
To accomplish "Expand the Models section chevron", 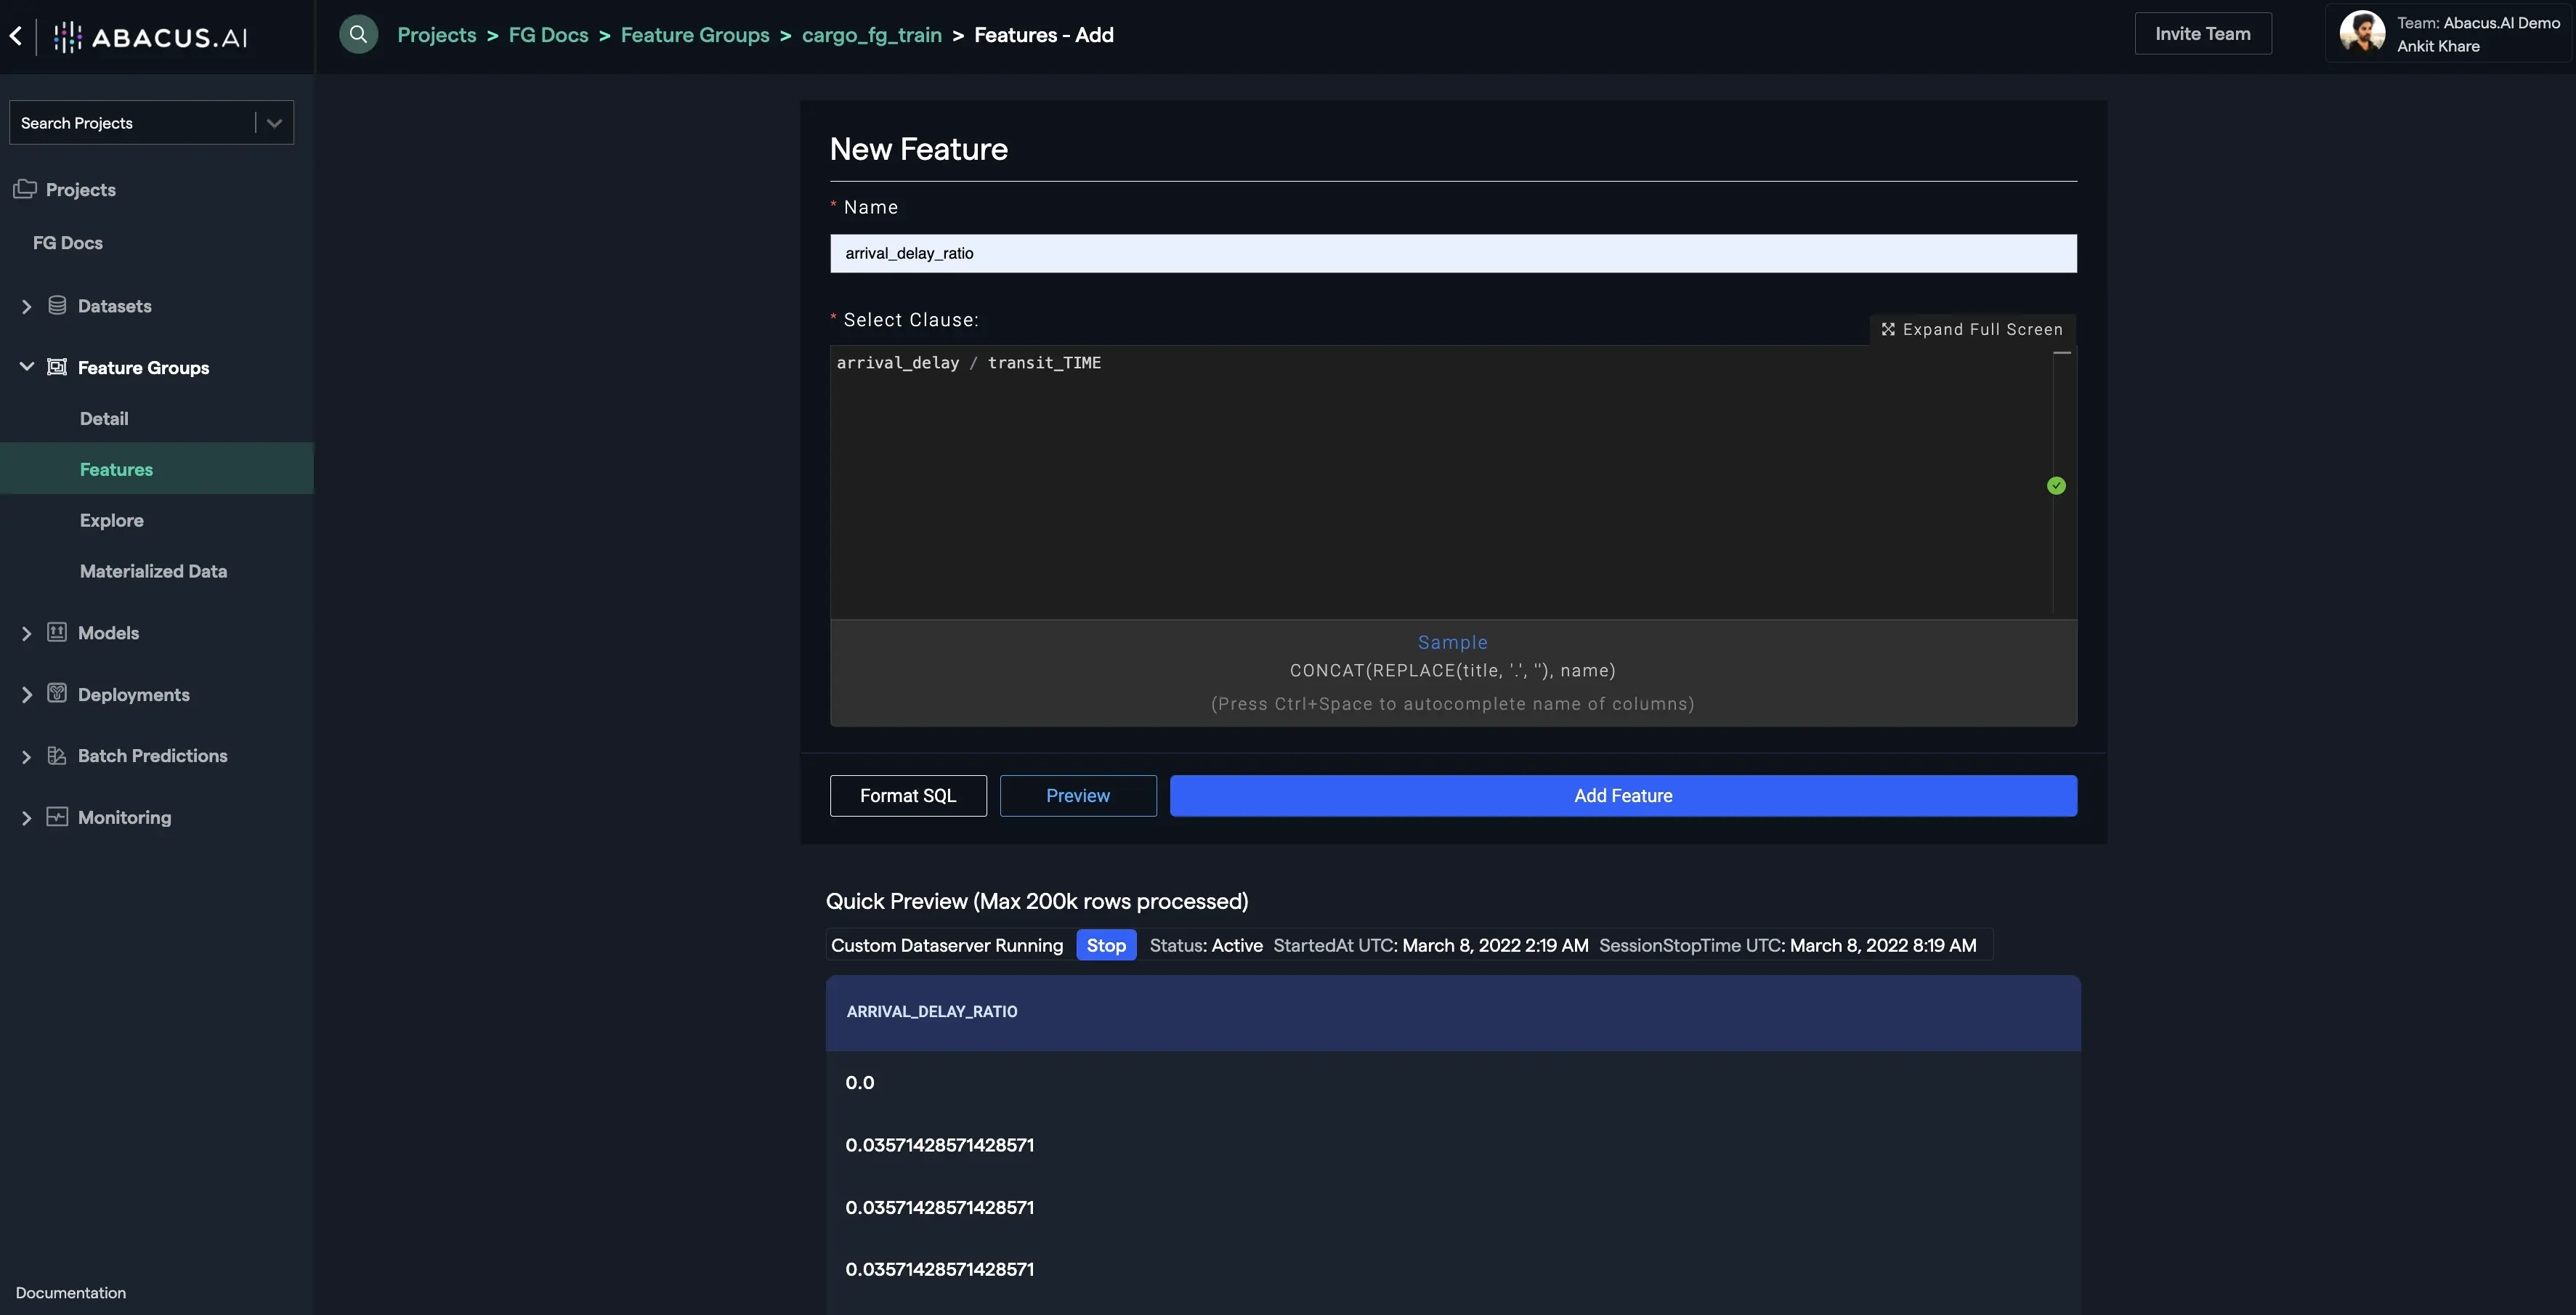I will click(x=27, y=634).
